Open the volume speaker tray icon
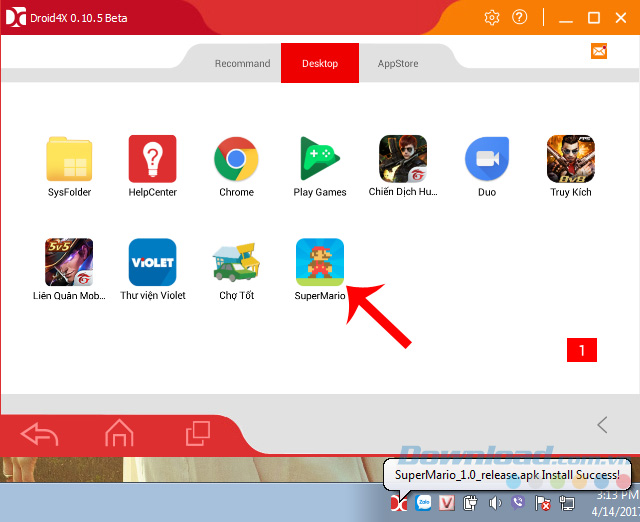The height and width of the screenshot is (522, 640). coord(495,503)
